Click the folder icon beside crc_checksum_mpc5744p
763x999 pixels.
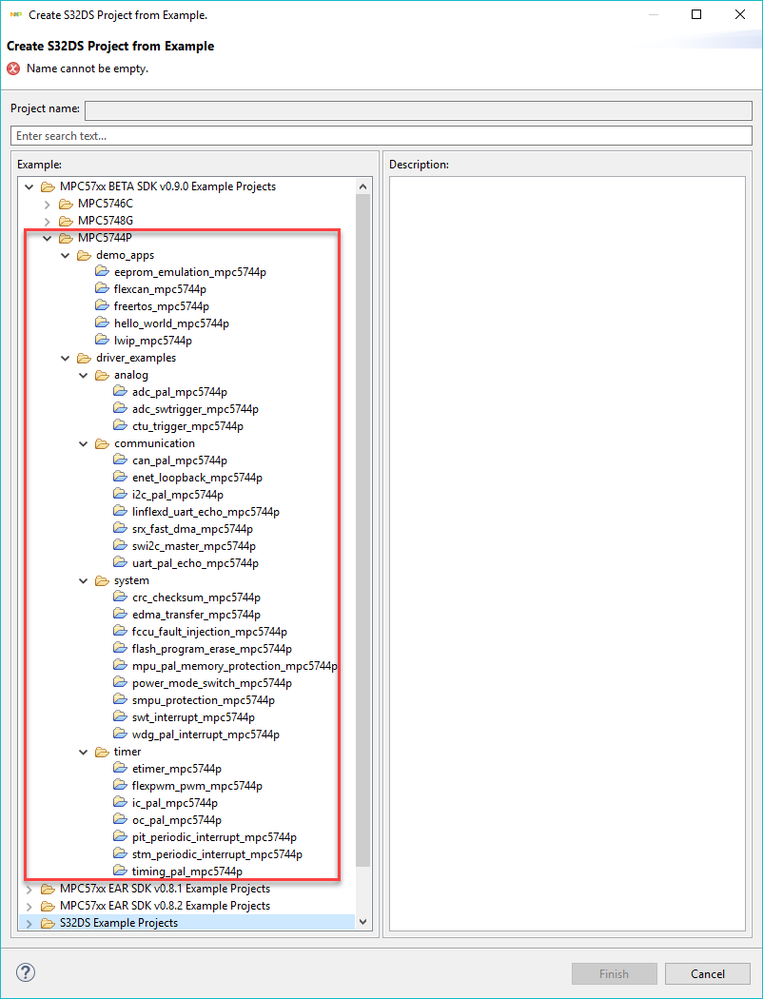pyautogui.click(x=120, y=597)
